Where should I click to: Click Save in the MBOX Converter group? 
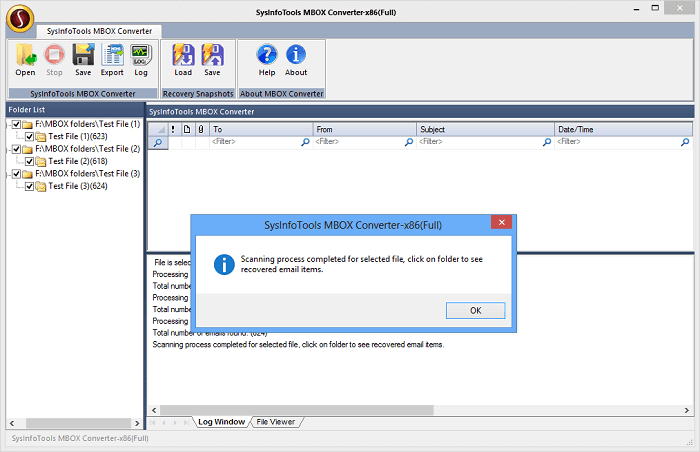coord(83,60)
